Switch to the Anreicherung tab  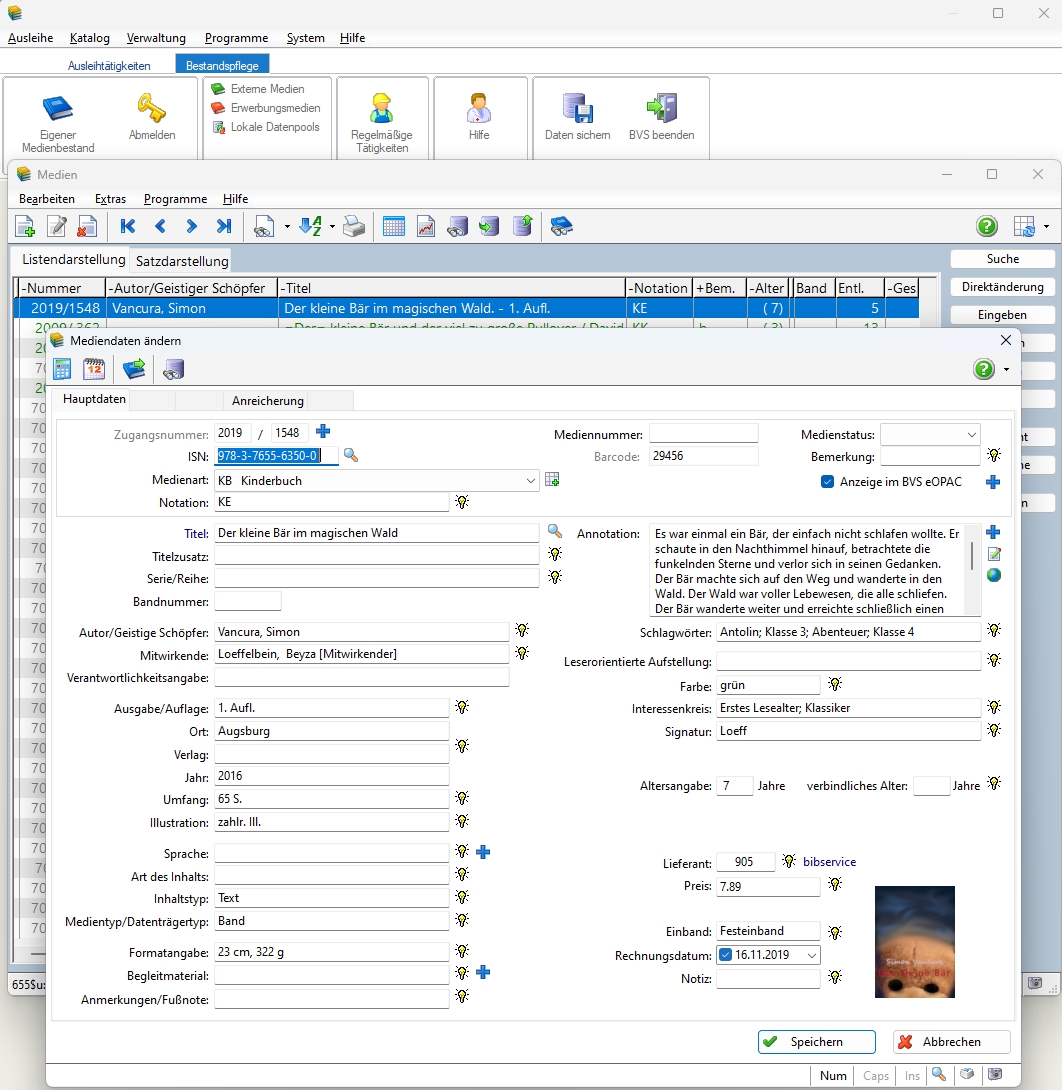tap(267, 401)
